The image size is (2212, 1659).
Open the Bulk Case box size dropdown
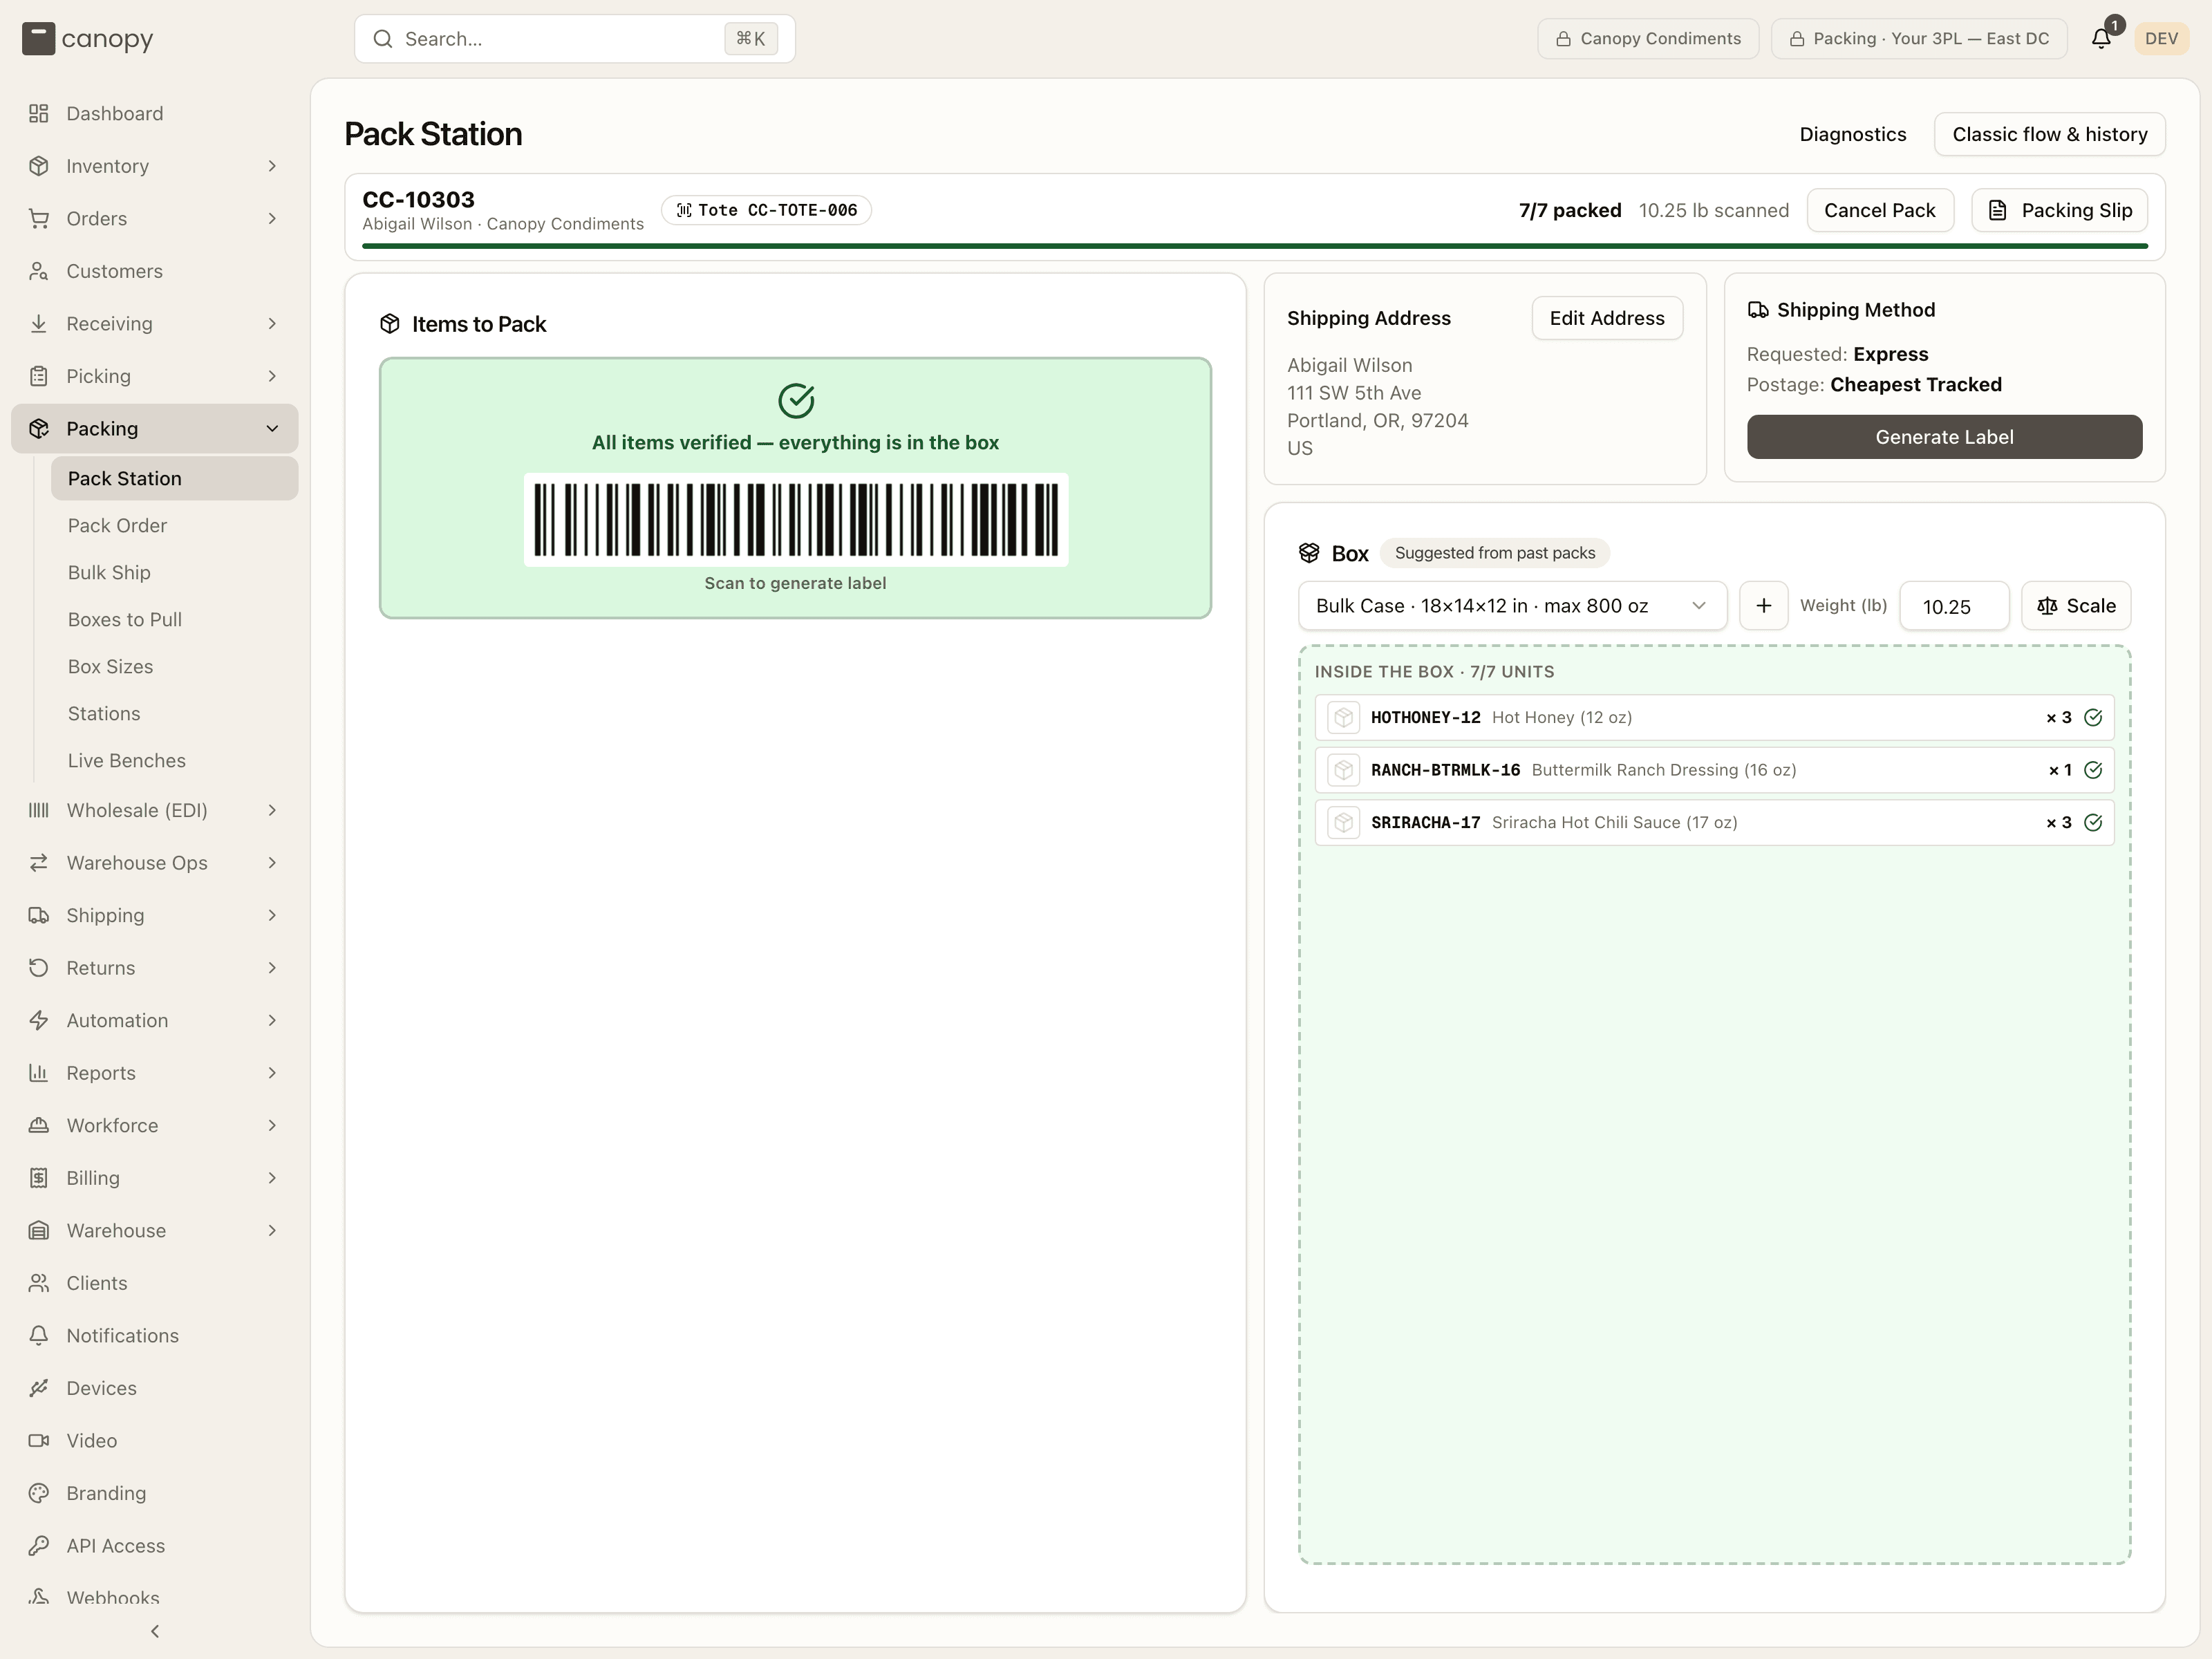1512,606
